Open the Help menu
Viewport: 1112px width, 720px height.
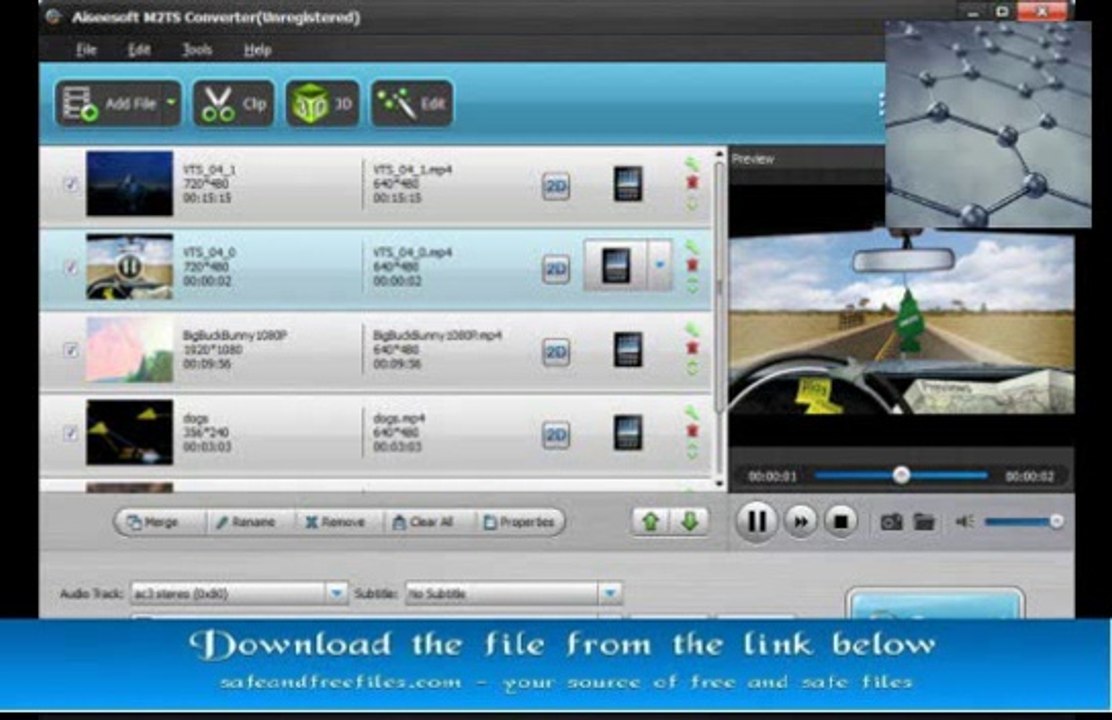click(x=257, y=50)
